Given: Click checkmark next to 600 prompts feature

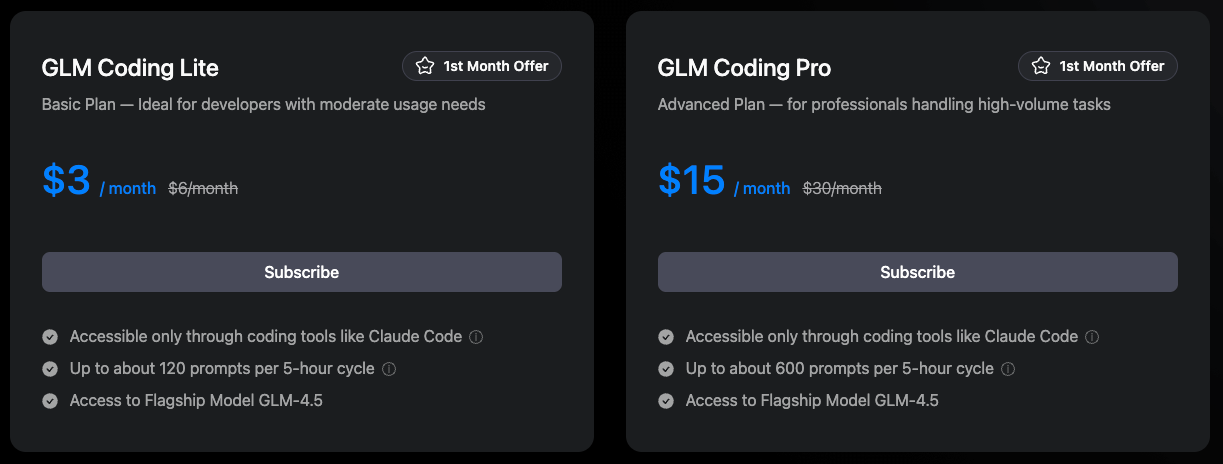Looking at the screenshot, I should [x=666, y=369].
